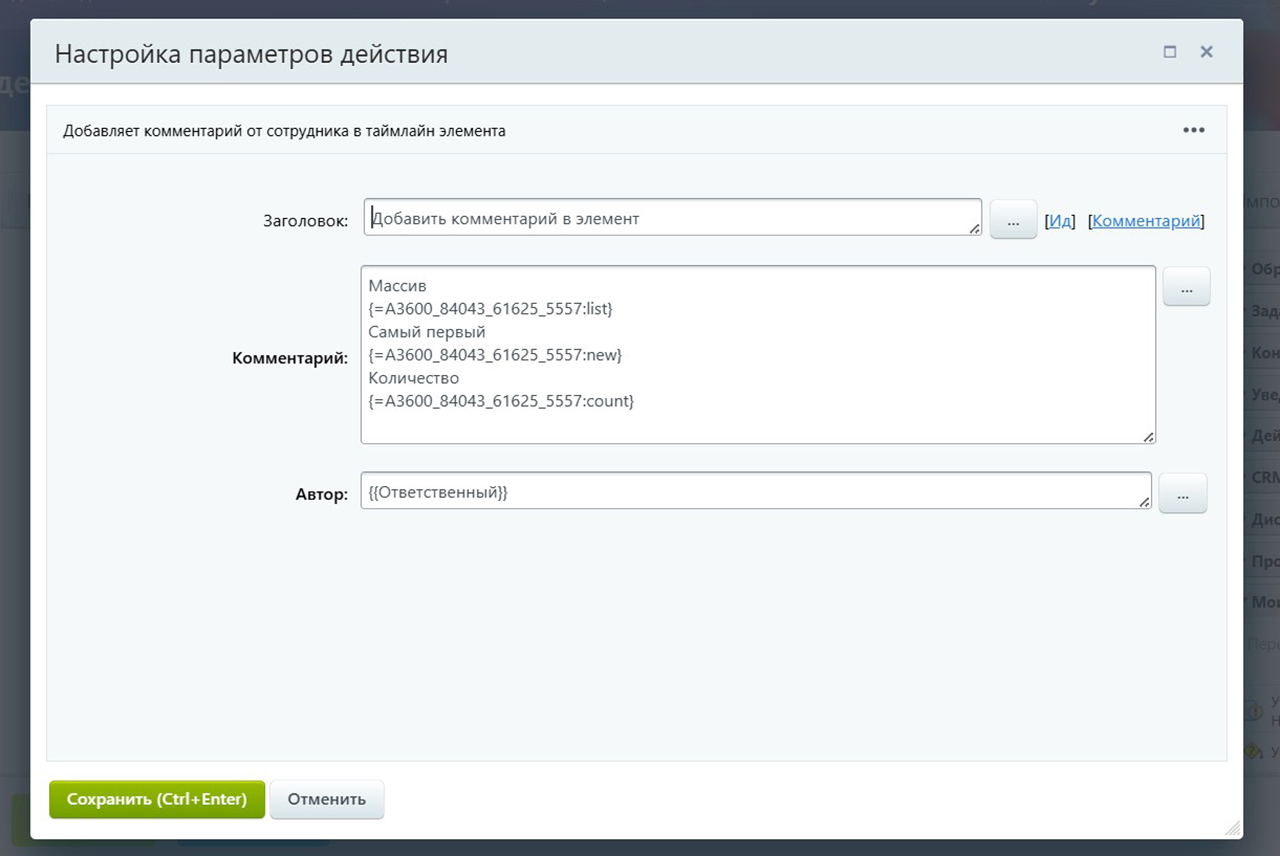1280x856 pixels.
Task: Grab resize grip of the Заголовок field
Action: point(974,229)
